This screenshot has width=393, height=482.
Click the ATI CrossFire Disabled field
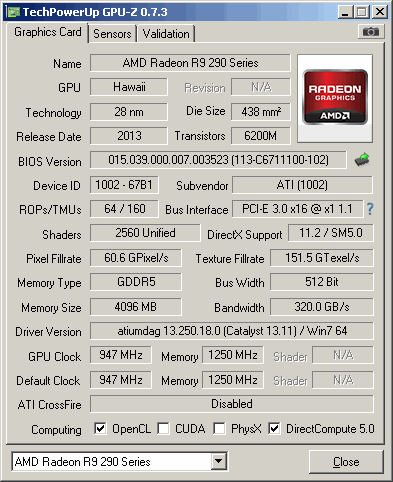[x=232, y=404]
